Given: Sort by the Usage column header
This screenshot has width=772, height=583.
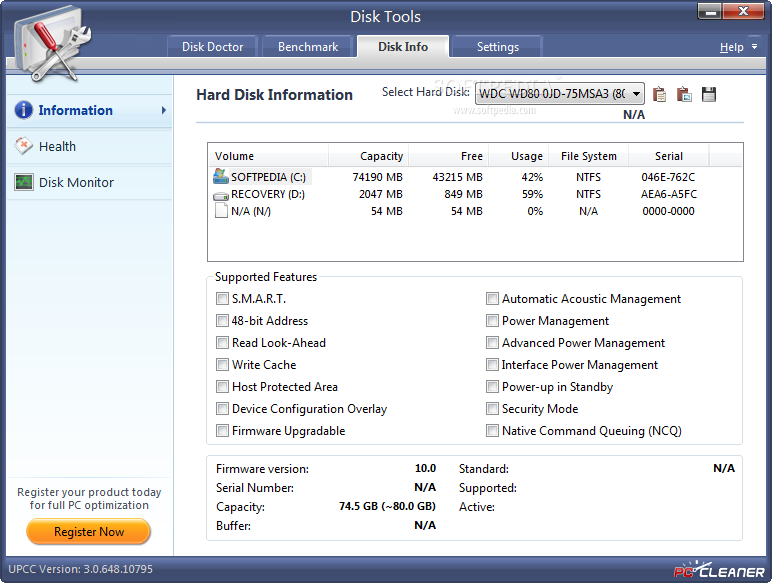Looking at the screenshot, I should coord(518,156).
